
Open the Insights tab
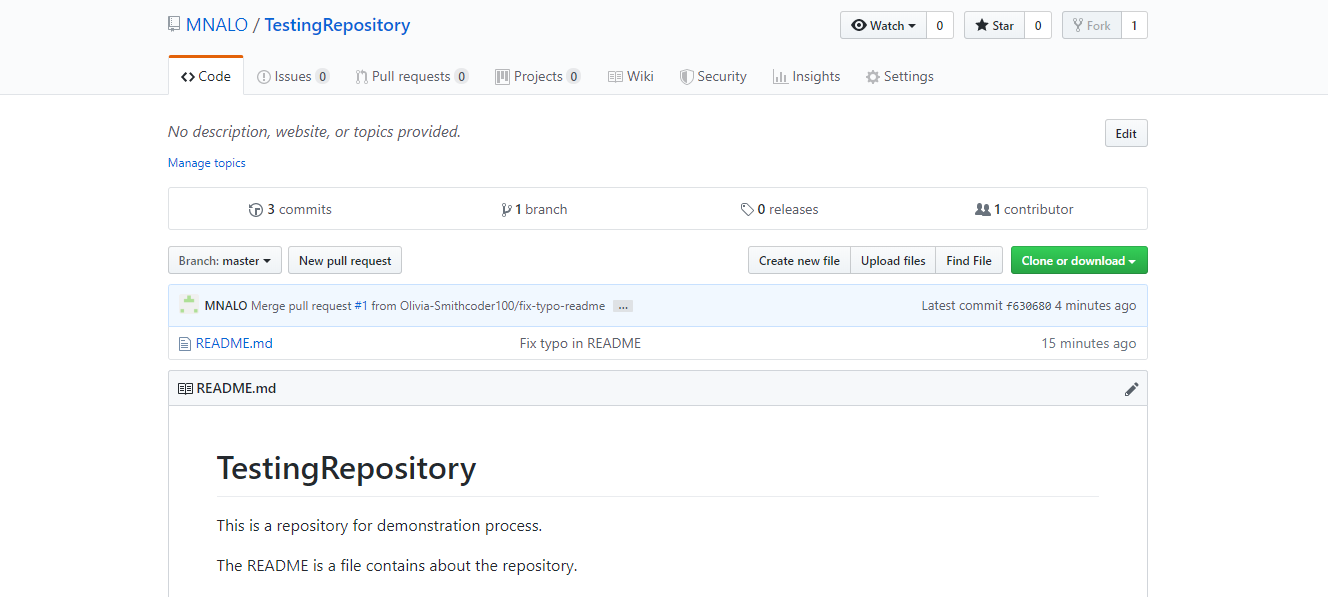point(806,76)
